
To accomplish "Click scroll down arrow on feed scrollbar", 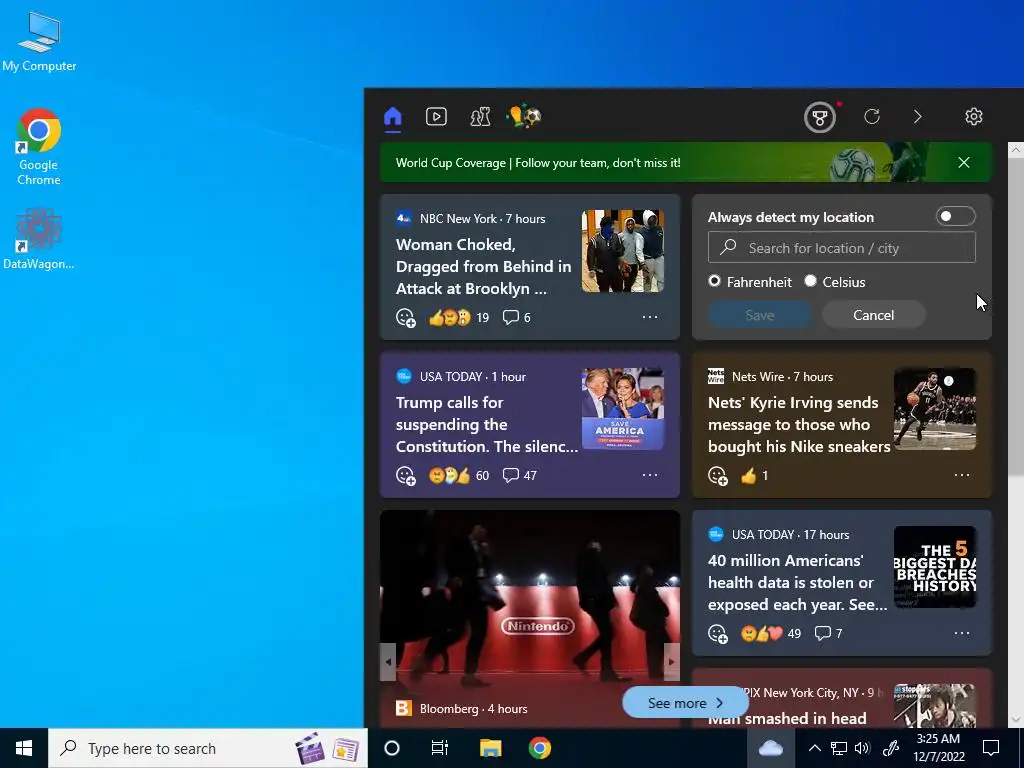I will tap(1016, 719).
